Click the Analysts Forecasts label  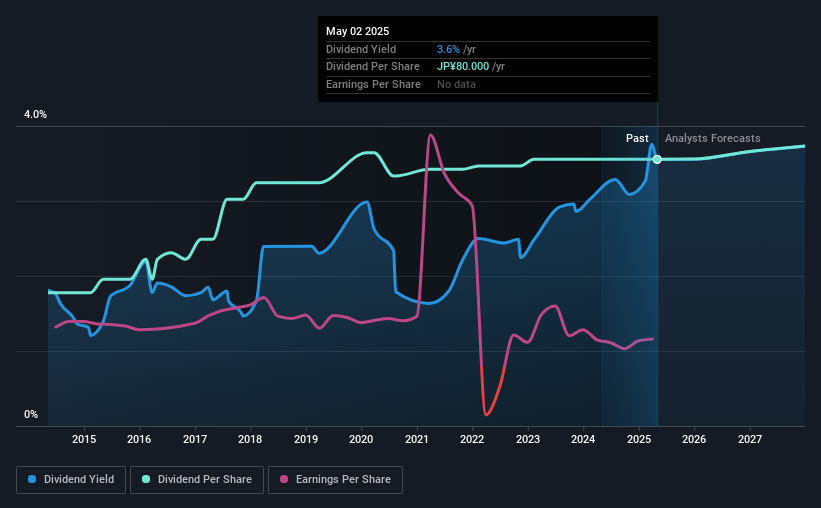[713, 138]
